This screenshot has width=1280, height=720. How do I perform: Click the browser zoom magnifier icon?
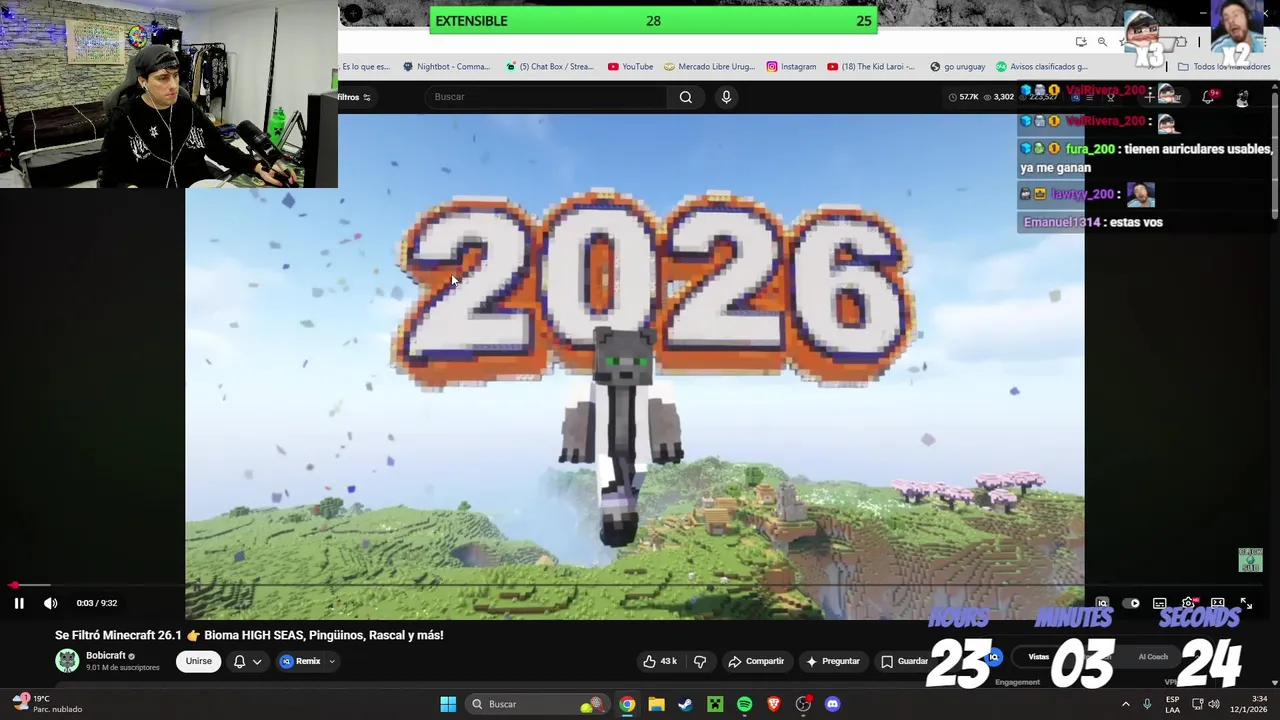coord(1102,42)
